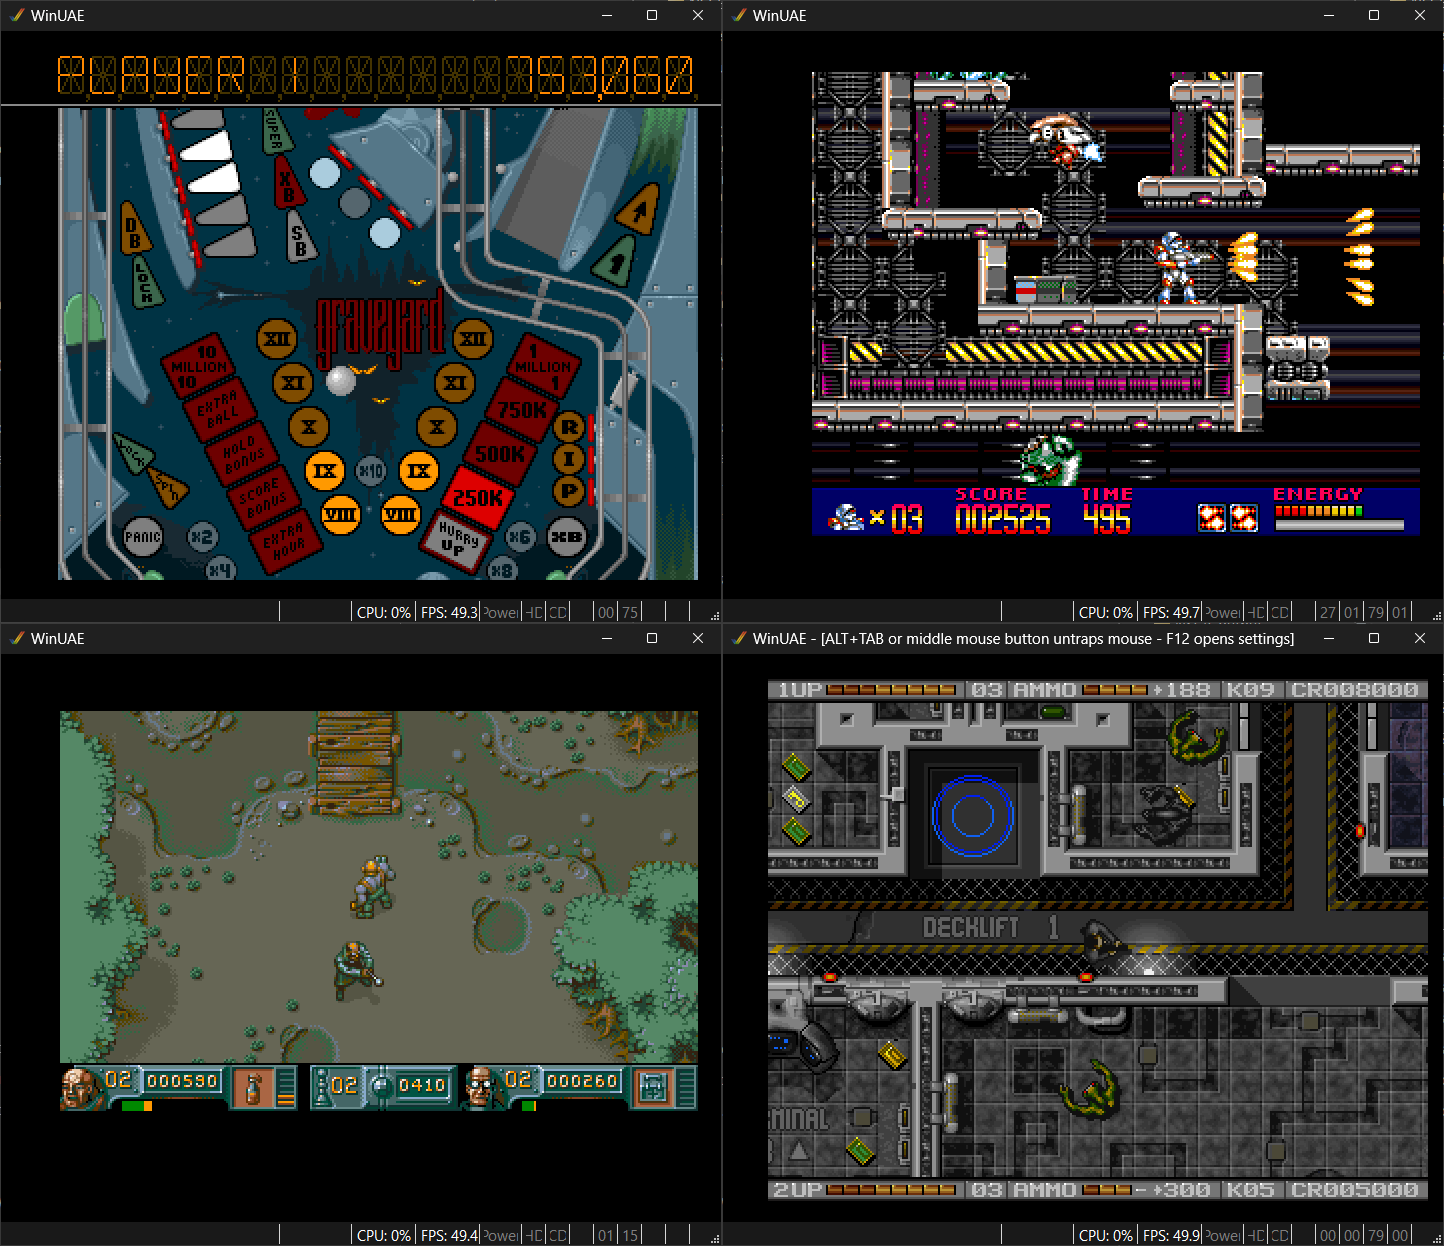Click the 2UP energy bar in Alien Breed
1444x1246 pixels.
click(891, 1190)
